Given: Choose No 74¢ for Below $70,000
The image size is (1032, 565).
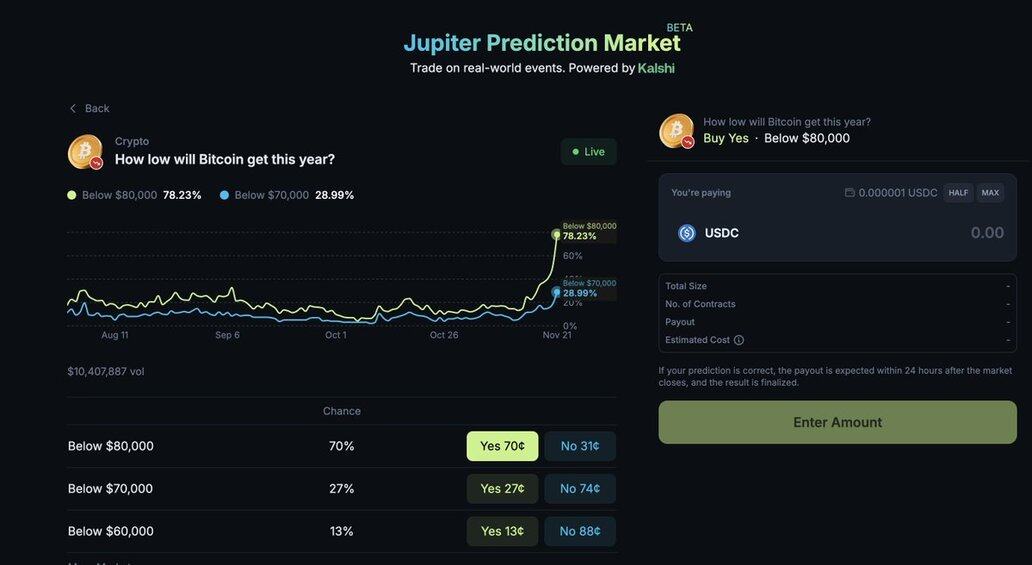Looking at the screenshot, I should click(580, 489).
